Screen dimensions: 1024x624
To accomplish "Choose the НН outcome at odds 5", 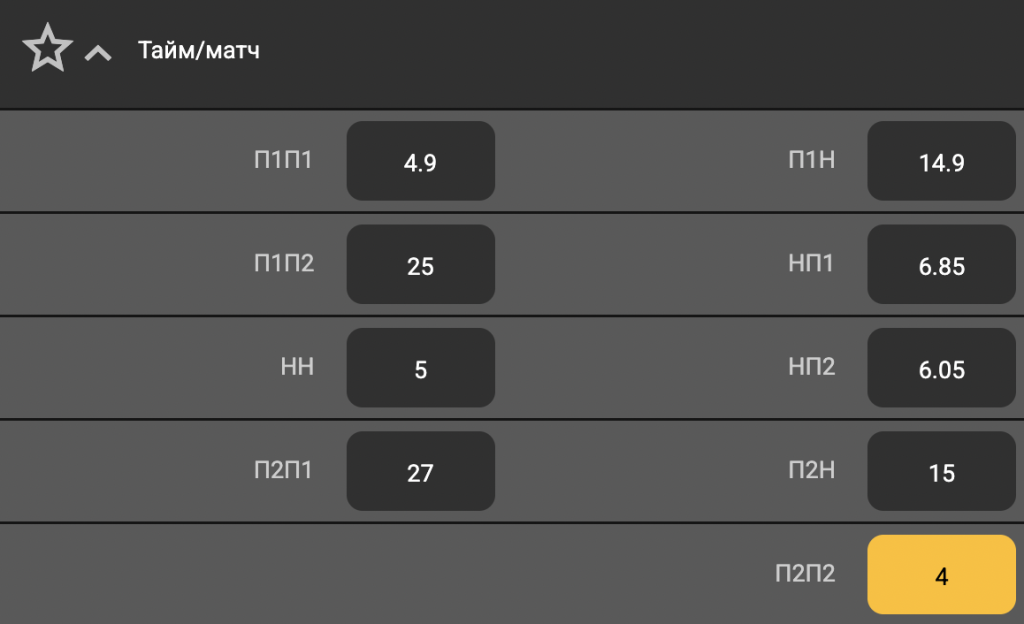I will [x=420, y=367].
